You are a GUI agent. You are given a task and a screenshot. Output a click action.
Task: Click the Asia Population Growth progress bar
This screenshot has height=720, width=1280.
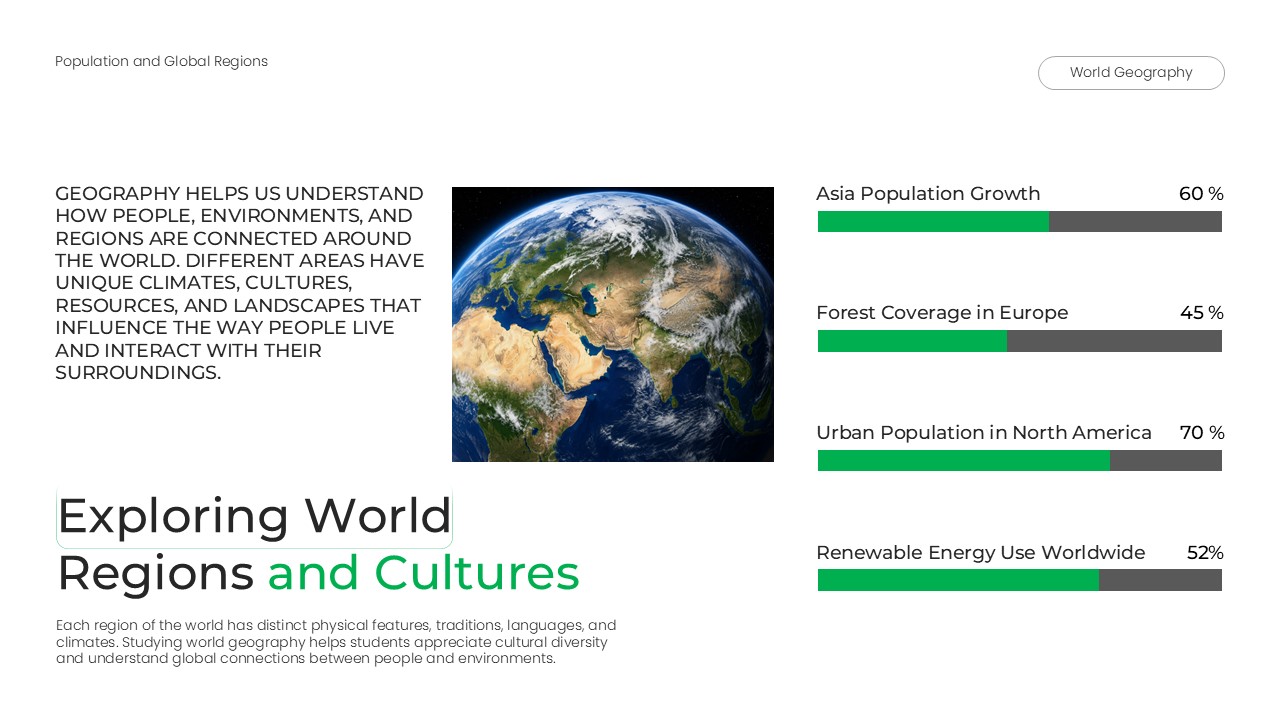1020,222
